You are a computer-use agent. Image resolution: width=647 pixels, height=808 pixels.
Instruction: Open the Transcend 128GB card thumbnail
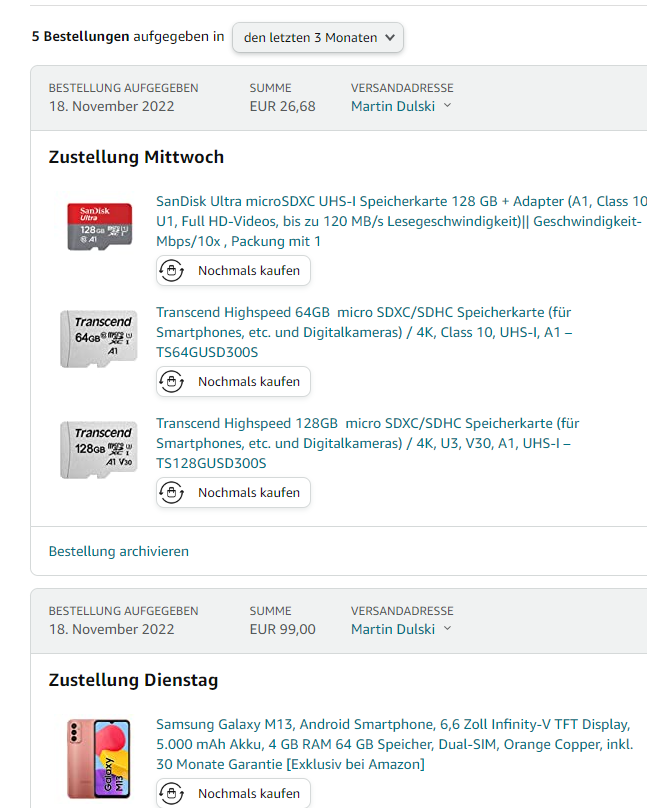pos(99,450)
